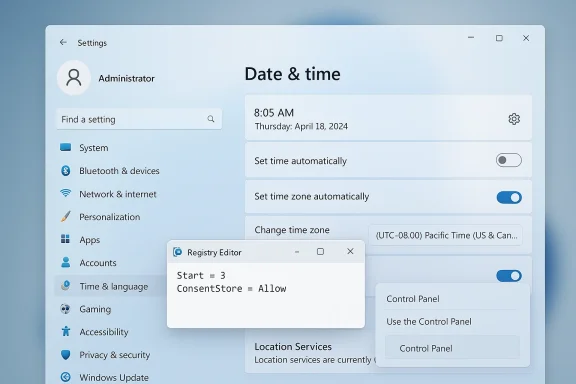Viewport: 576px width, 384px height.
Task: Click the Administrator account name
Action: (126, 78)
